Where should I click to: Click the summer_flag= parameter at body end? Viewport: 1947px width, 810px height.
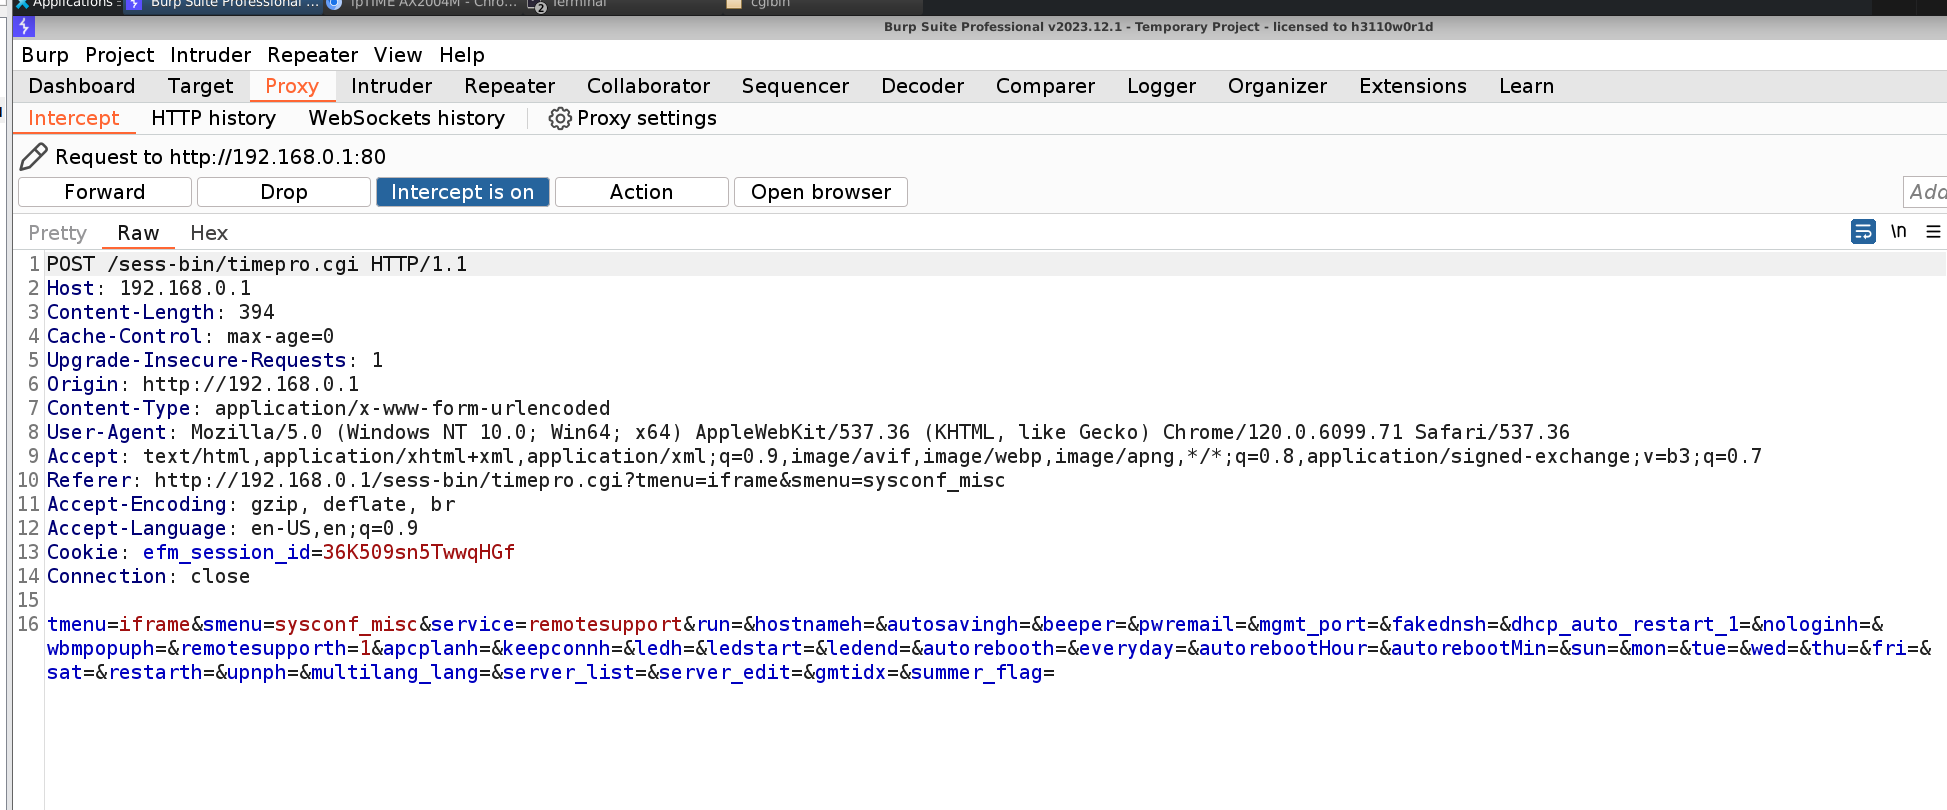click(x=983, y=672)
